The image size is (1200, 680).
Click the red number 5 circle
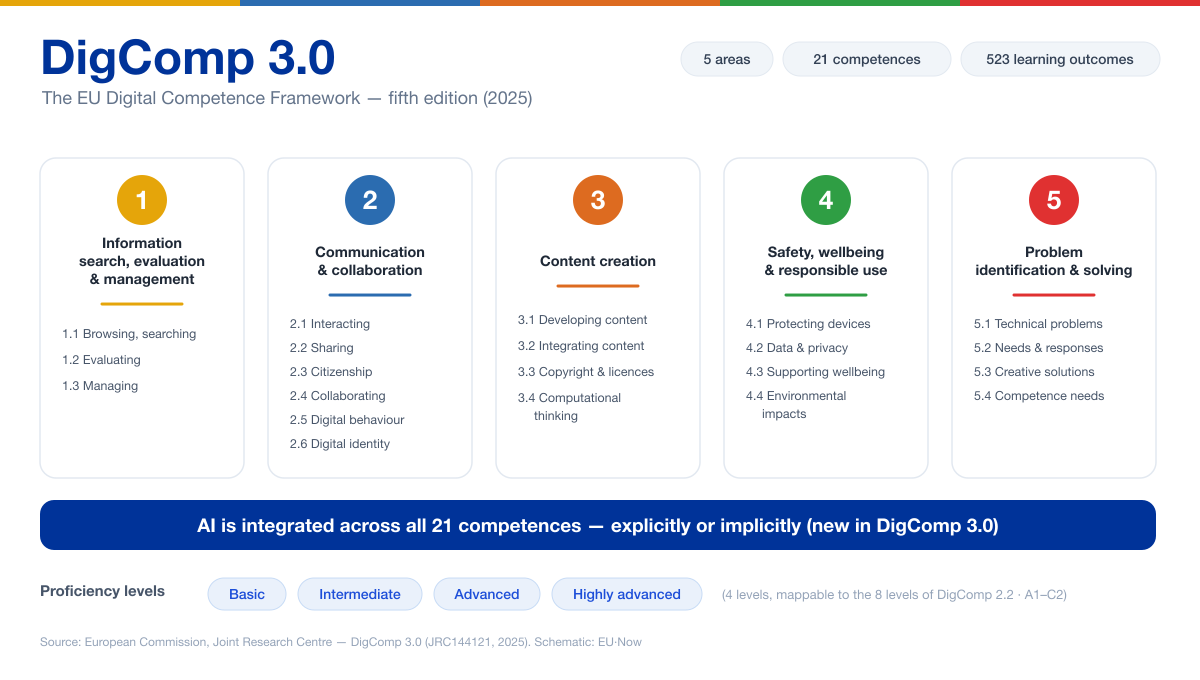(1054, 200)
